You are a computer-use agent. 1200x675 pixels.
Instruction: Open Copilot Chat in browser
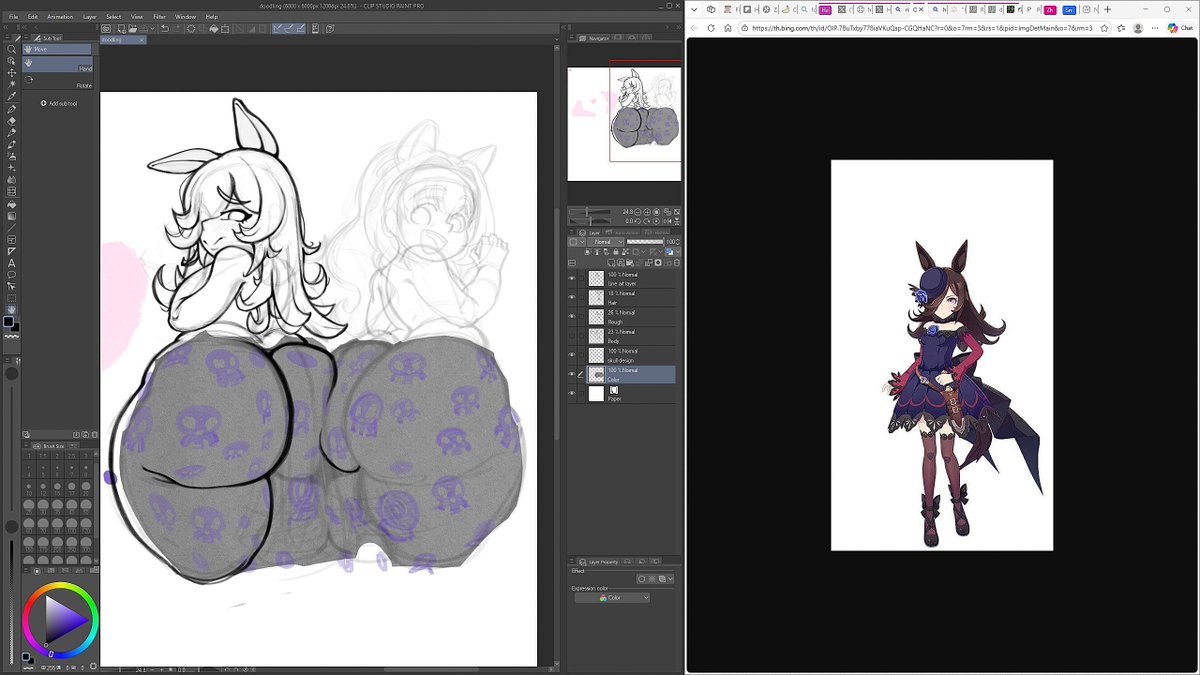(x=1180, y=28)
